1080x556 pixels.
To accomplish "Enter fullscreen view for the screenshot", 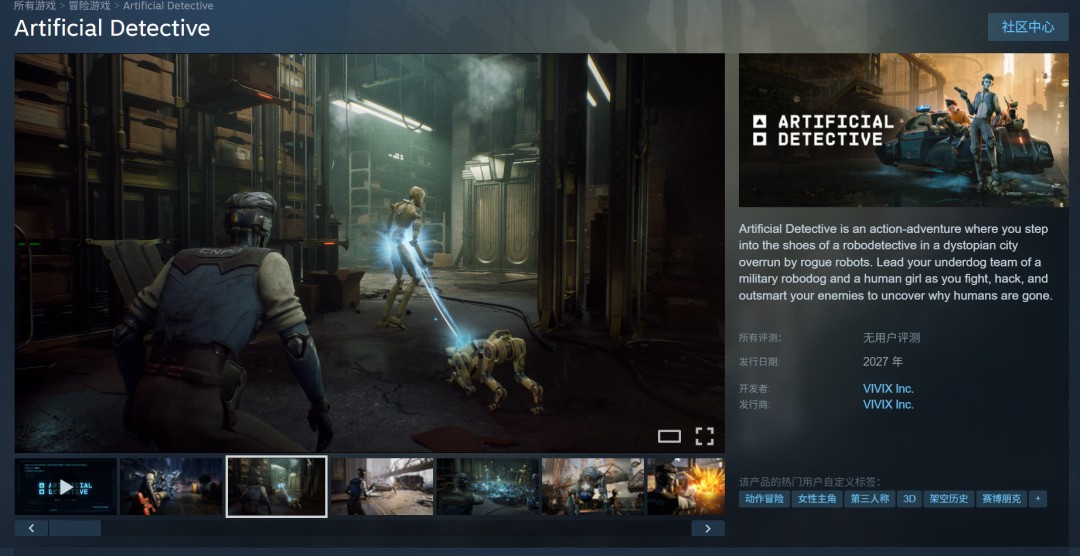I will click(704, 436).
